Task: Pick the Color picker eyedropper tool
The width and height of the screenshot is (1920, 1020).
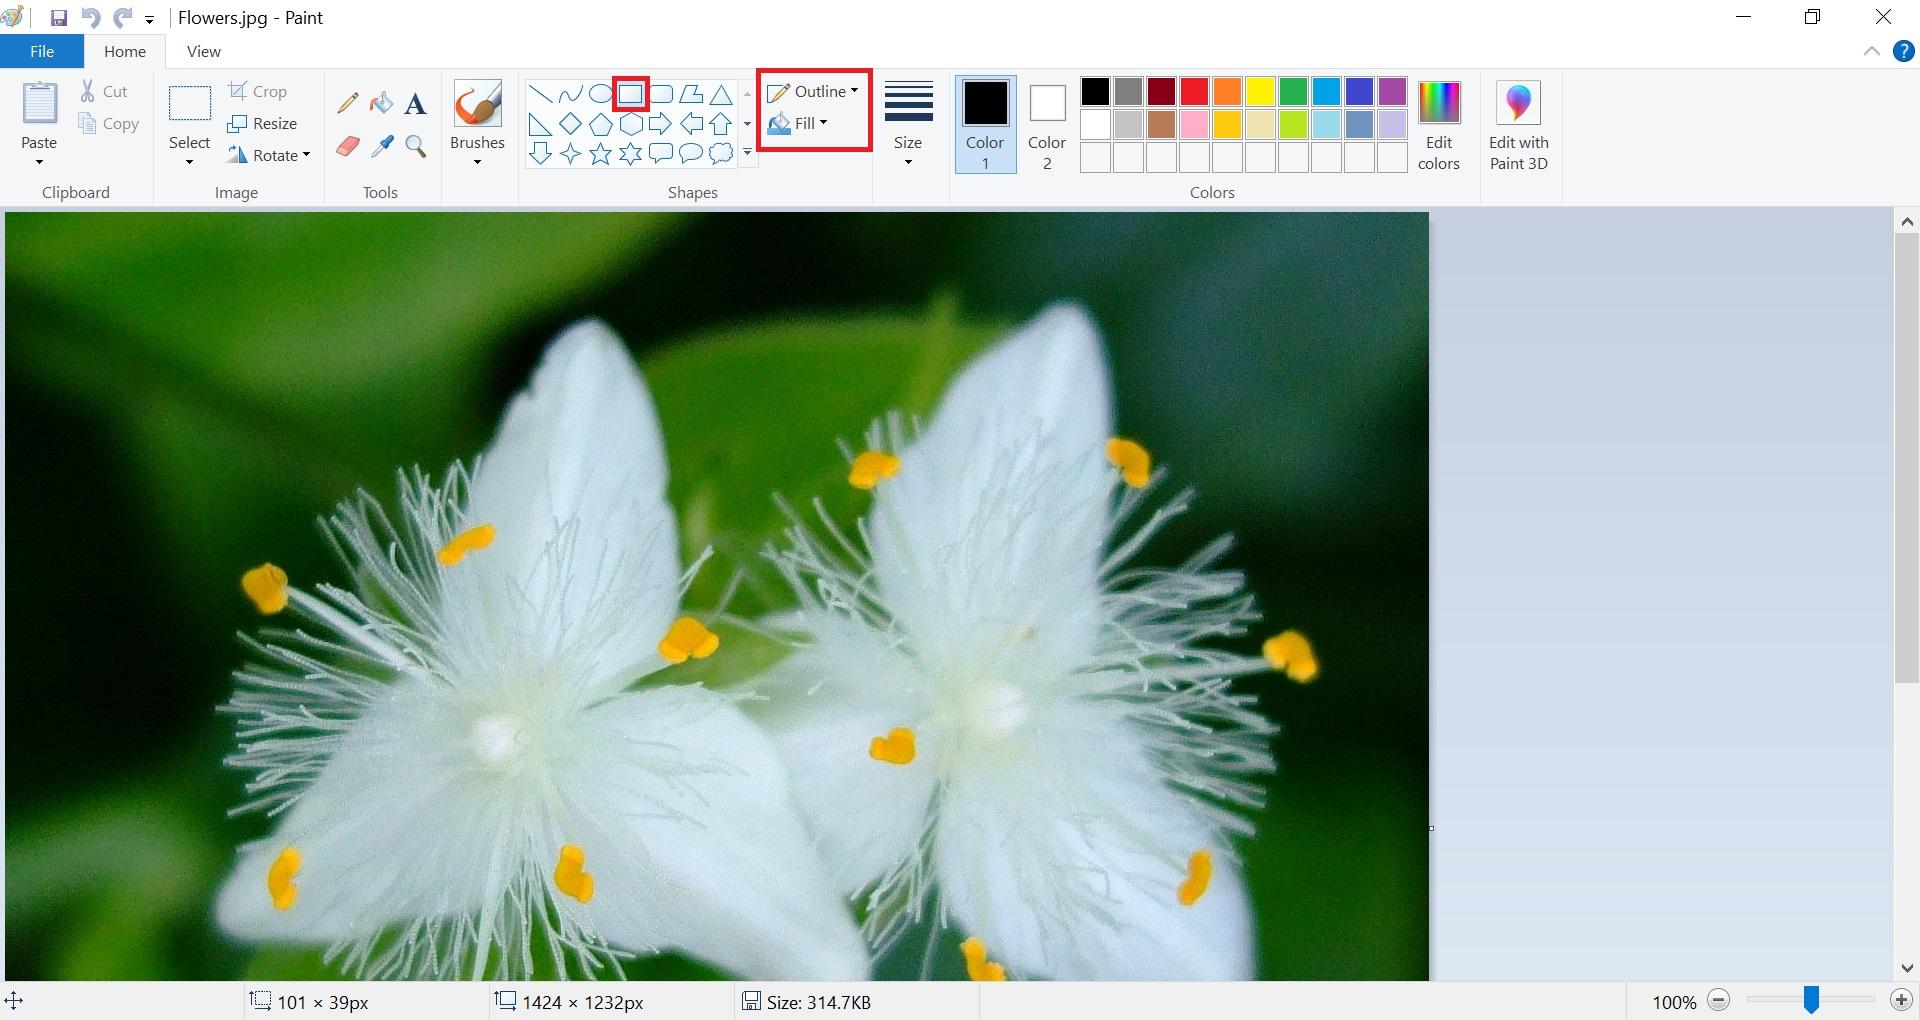Action: [x=381, y=145]
